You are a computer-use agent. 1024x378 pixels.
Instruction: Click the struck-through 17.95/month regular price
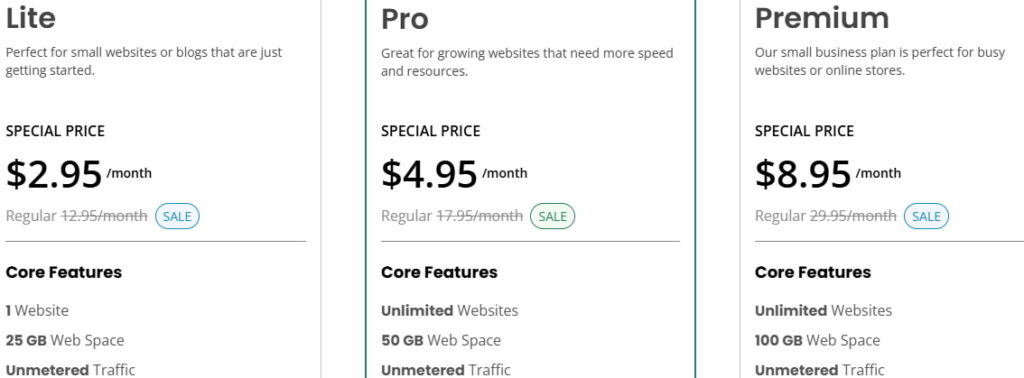[480, 216]
